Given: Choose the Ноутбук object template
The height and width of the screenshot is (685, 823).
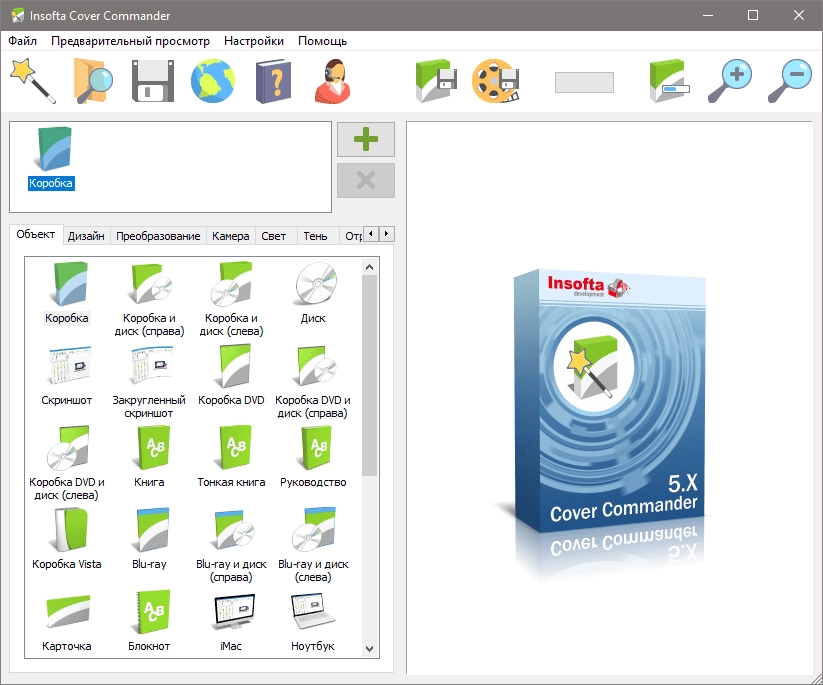Looking at the screenshot, I should [x=313, y=622].
